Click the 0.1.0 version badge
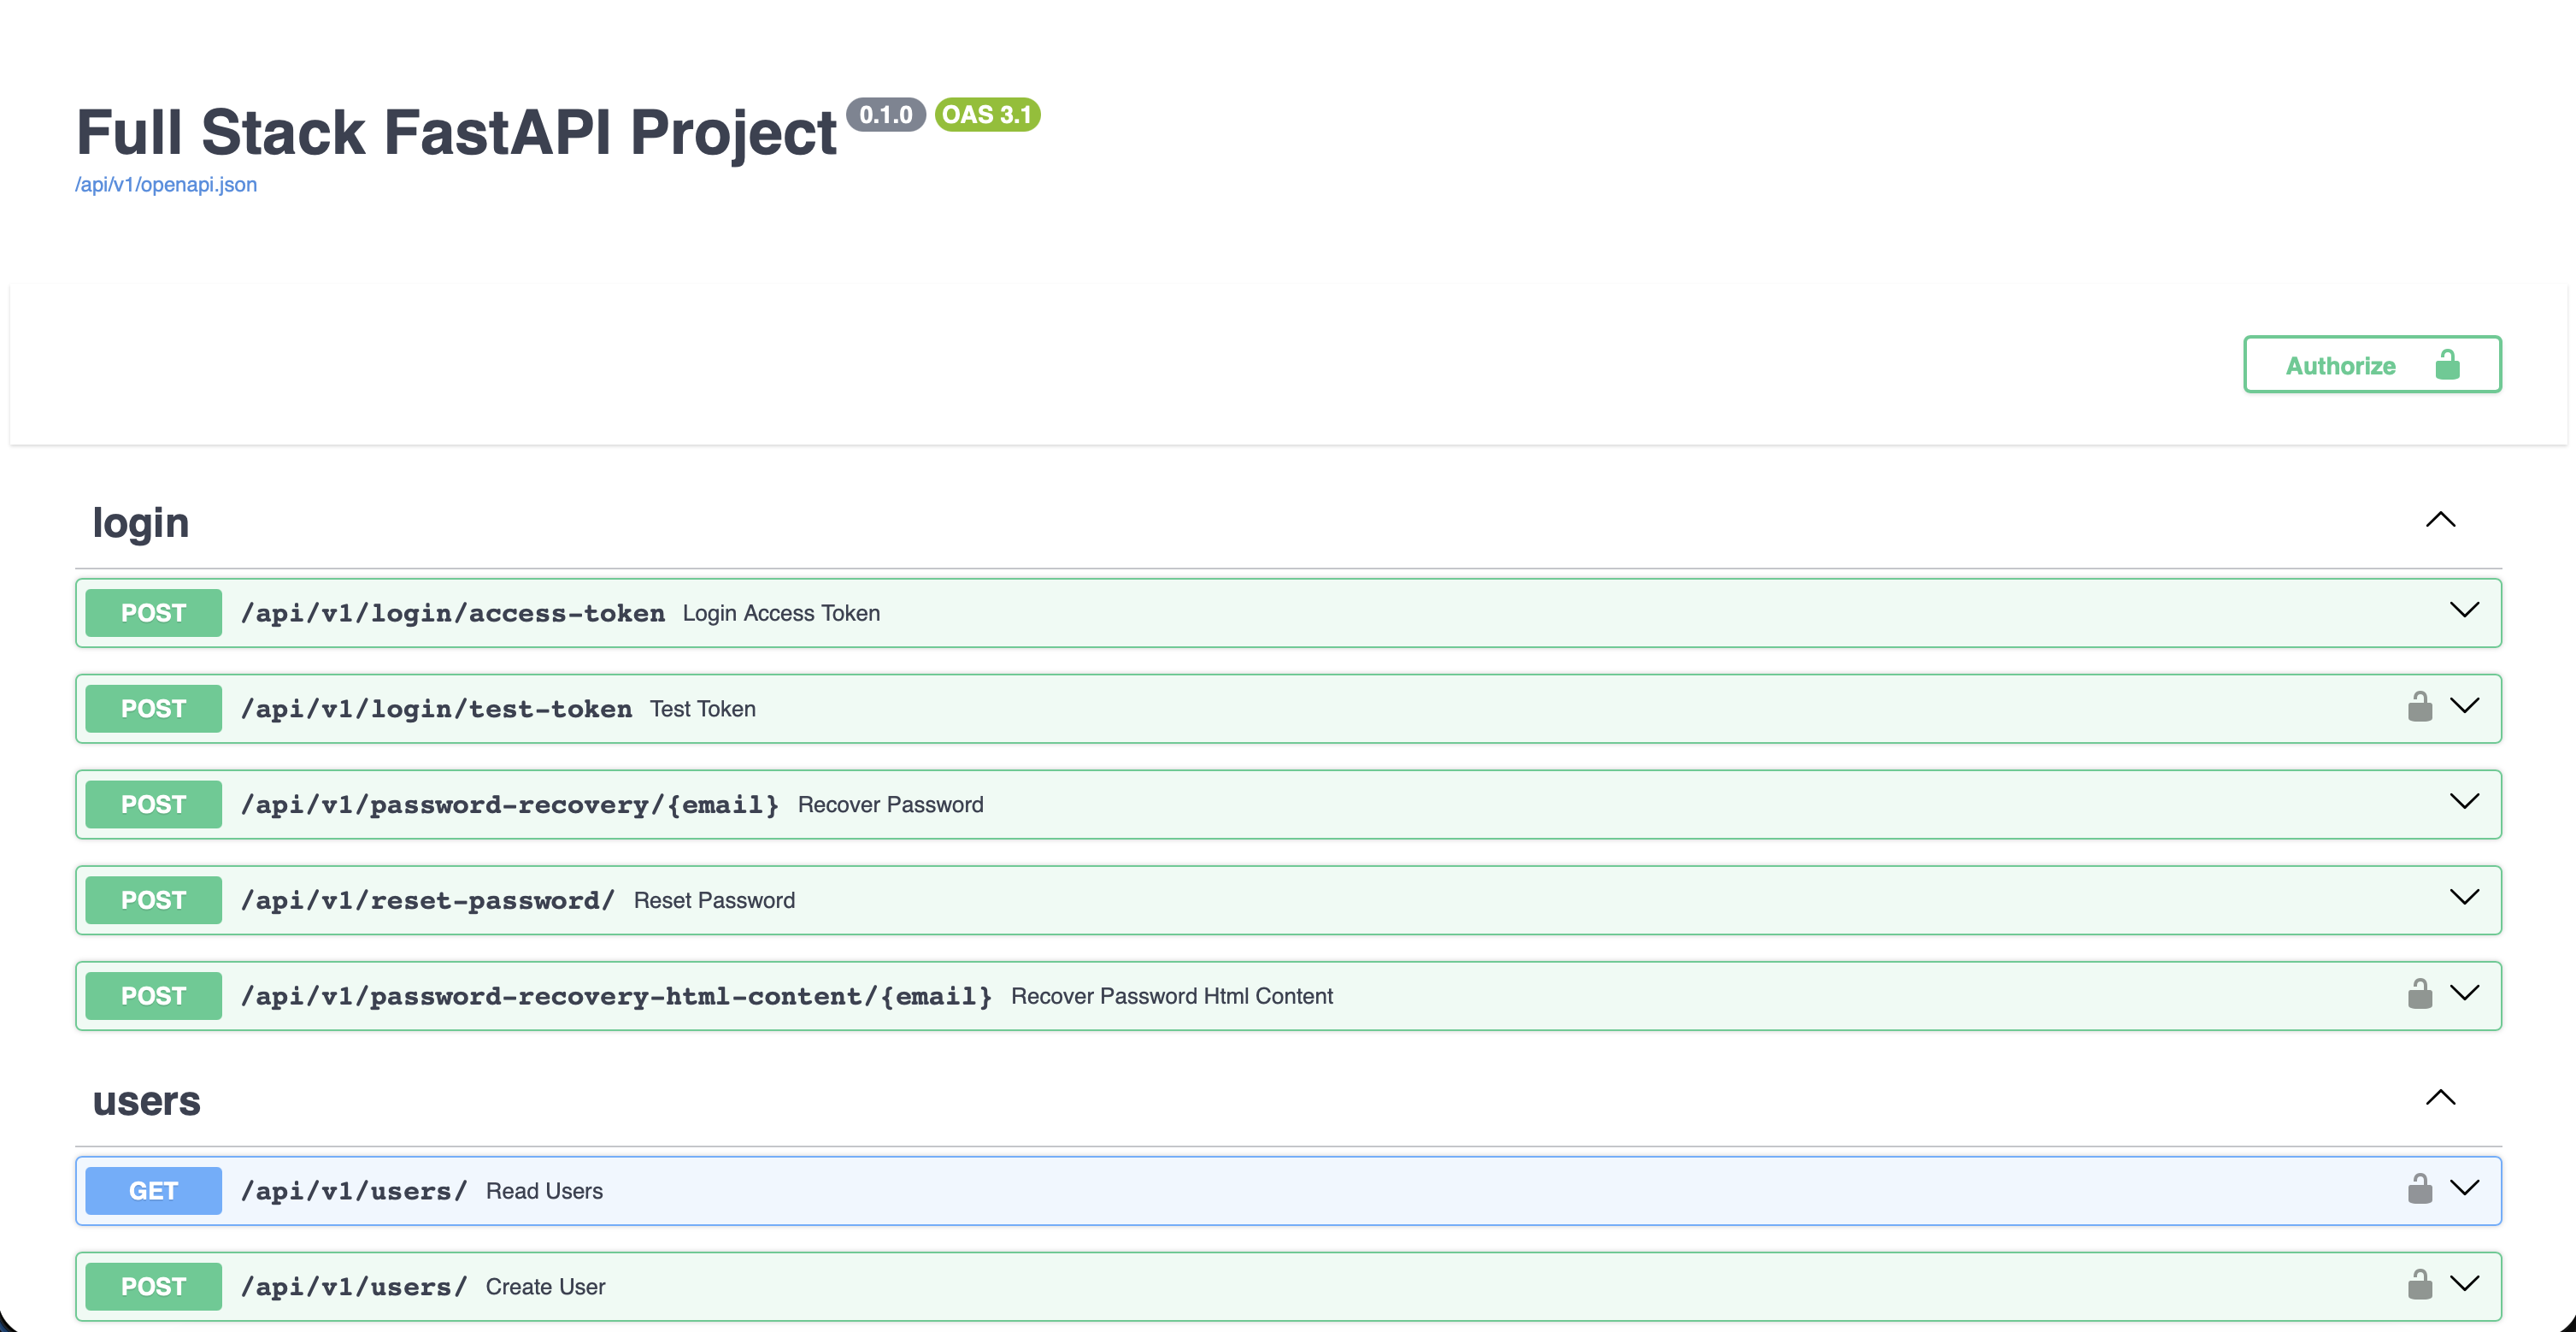The image size is (2576, 1332). click(886, 115)
